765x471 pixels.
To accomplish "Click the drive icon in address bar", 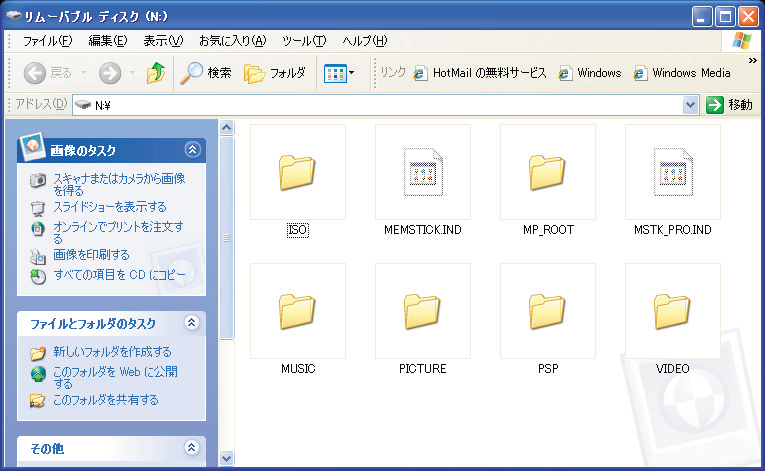I will click(83, 104).
